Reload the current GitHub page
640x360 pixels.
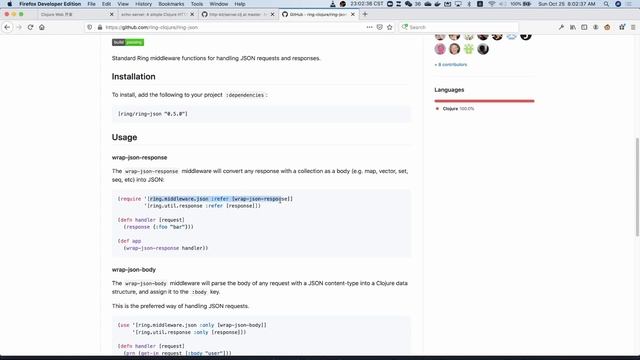(30, 27)
